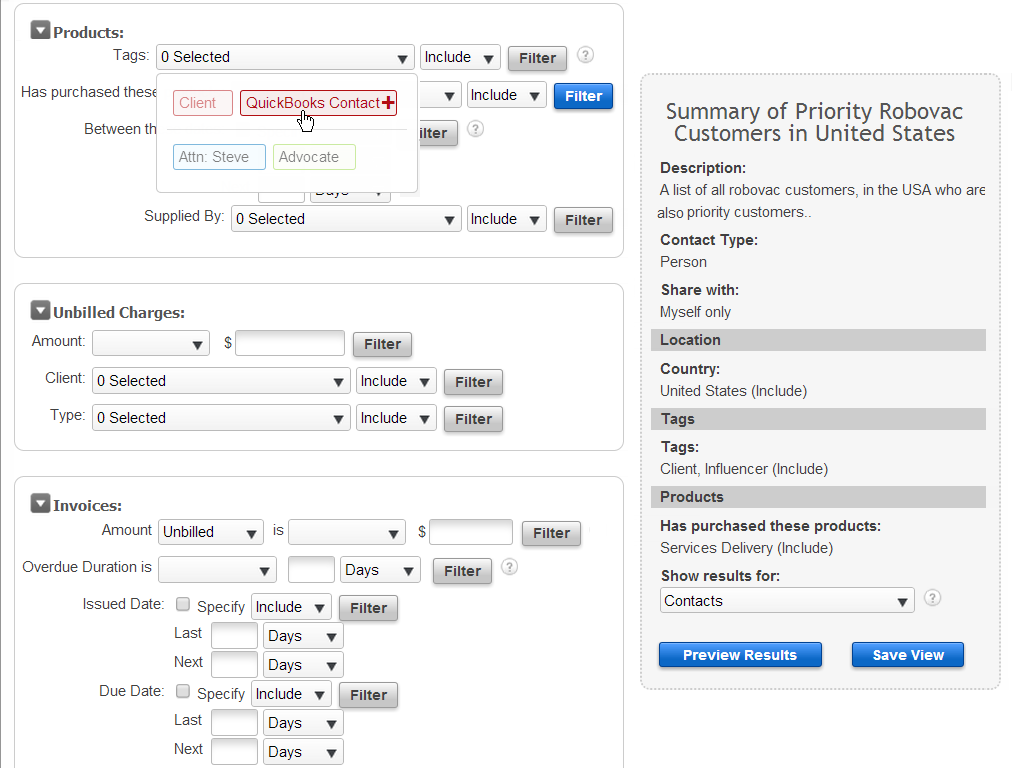Click help icon next to Products Tags filter
This screenshot has height=768, width=1024.
tap(586, 55)
